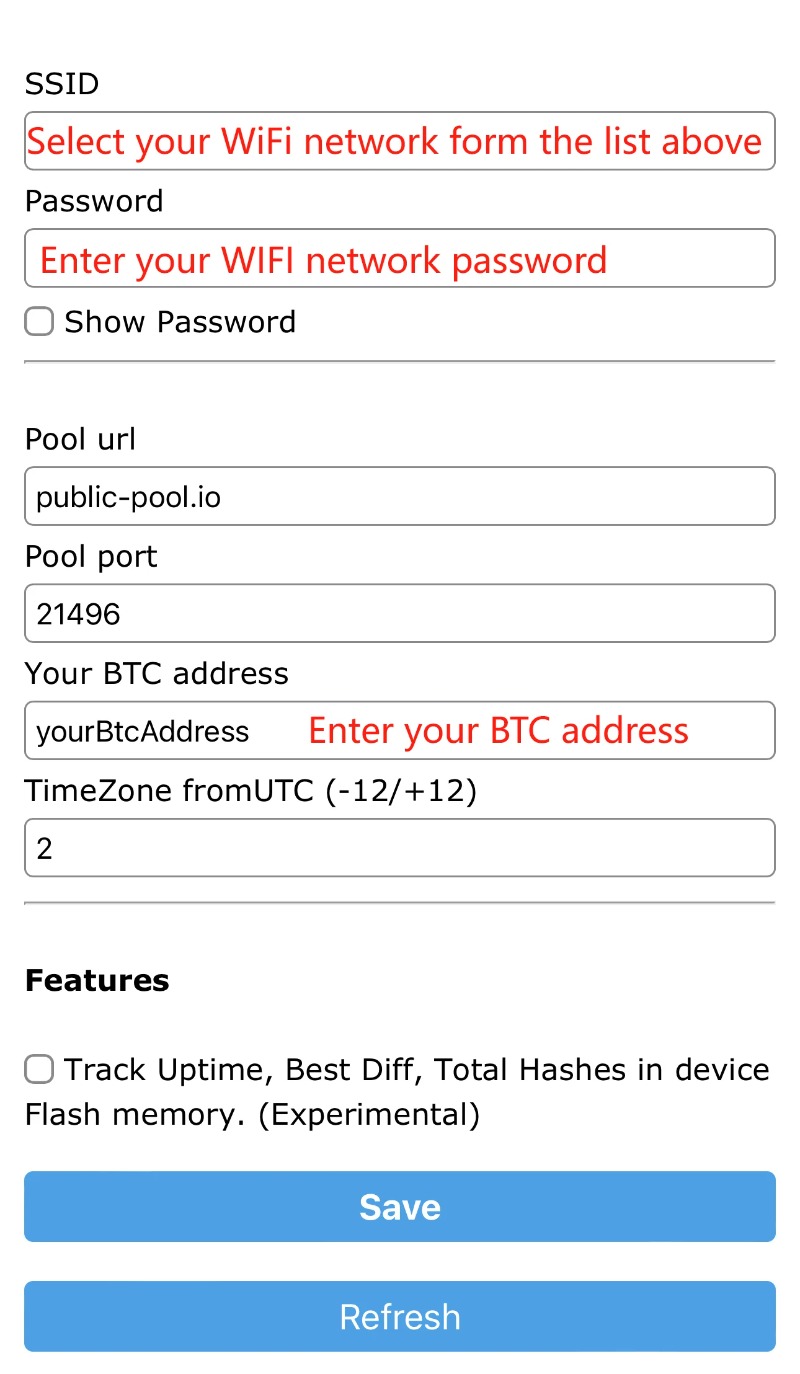Check the flash memory tracking option under Features
Viewport: 800px width, 1374px height.
point(38,1069)
